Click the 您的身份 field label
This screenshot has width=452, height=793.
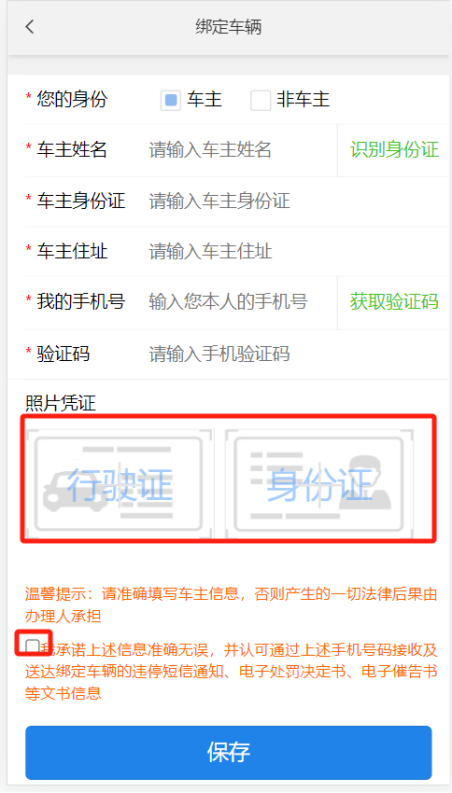(x=72, y=99)
